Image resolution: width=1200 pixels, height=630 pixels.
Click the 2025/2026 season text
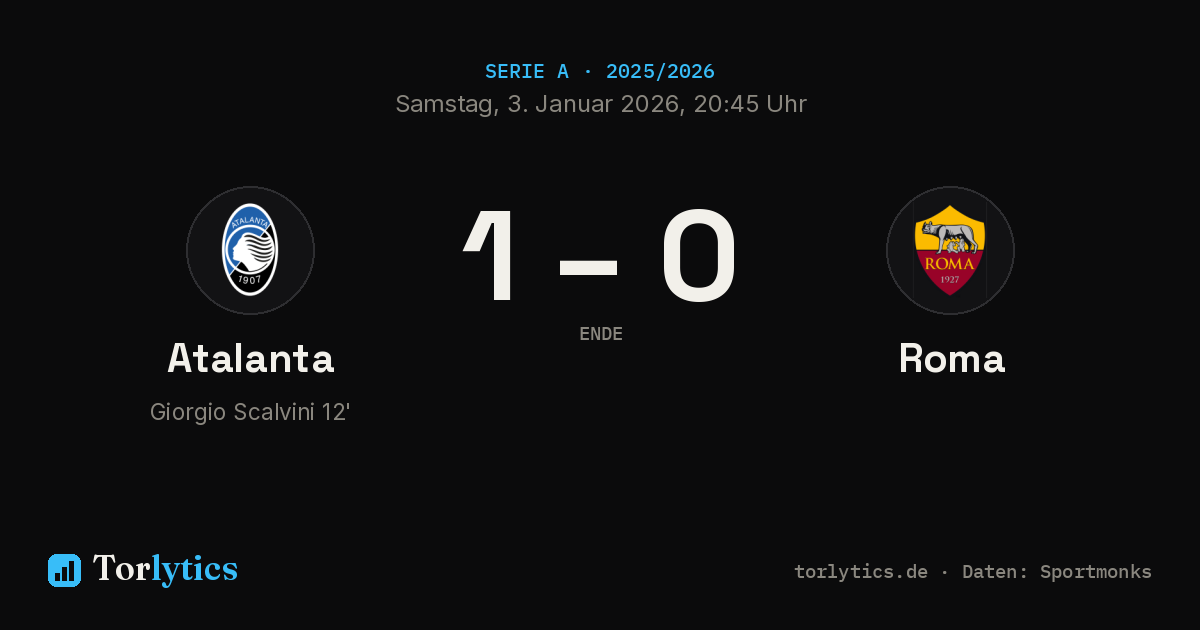[x=660, y=71]
